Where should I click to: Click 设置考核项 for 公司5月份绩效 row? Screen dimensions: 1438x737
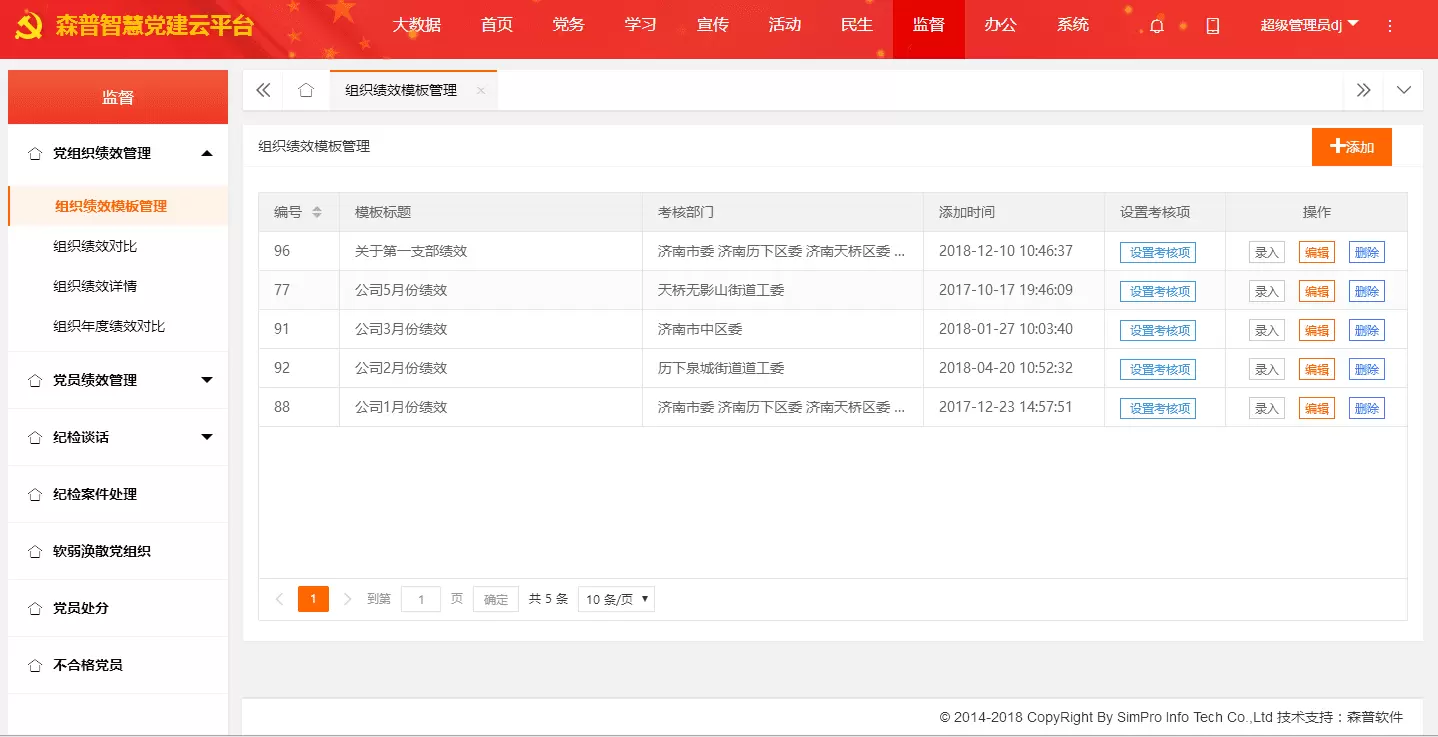[1158, 291]
